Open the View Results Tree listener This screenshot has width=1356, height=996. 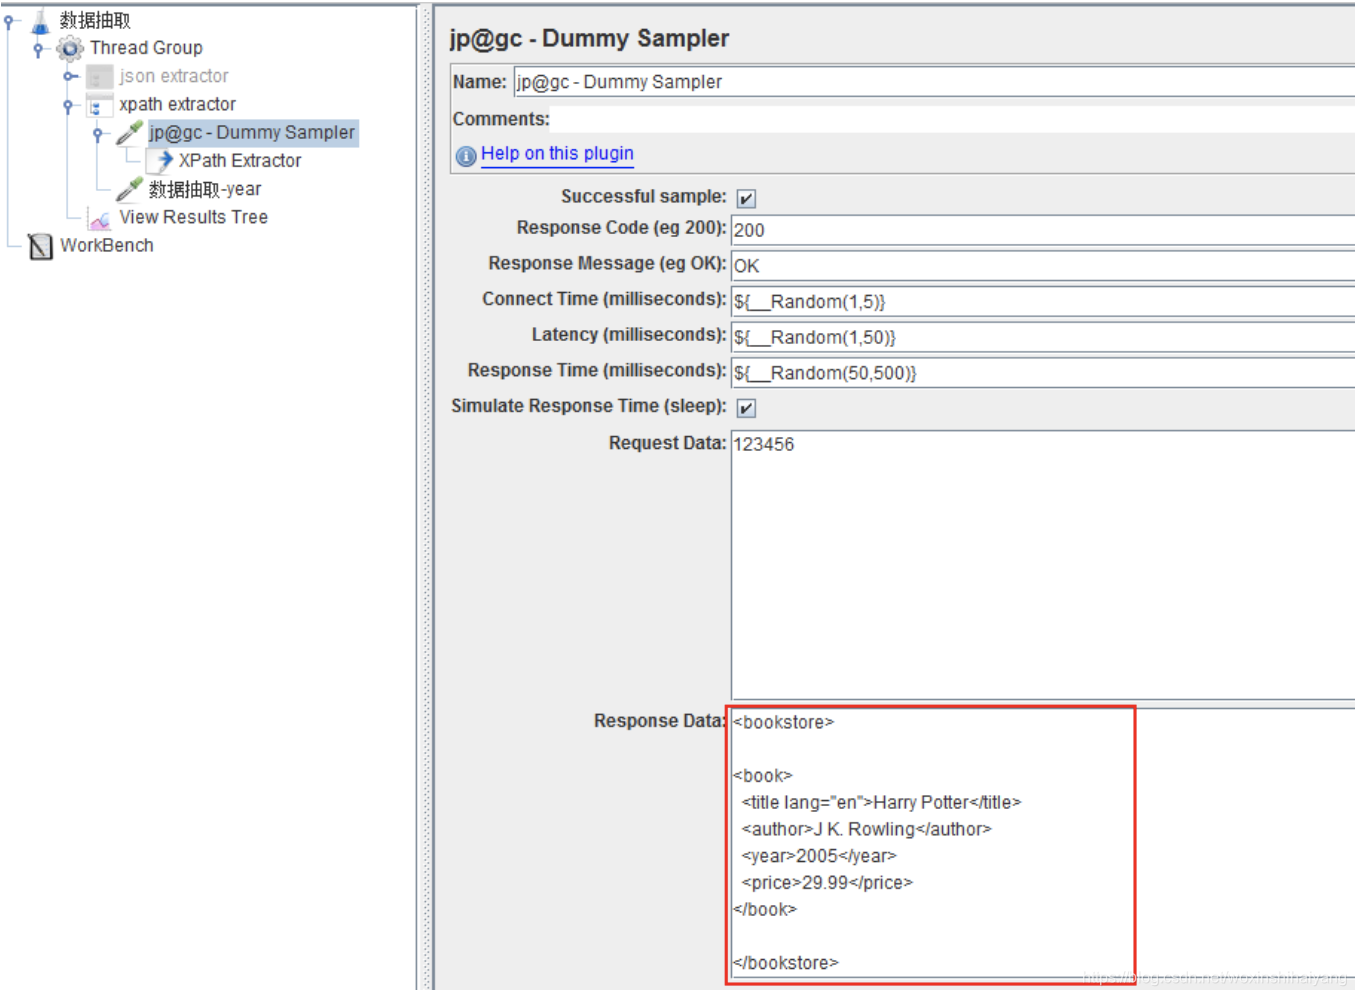194,217
